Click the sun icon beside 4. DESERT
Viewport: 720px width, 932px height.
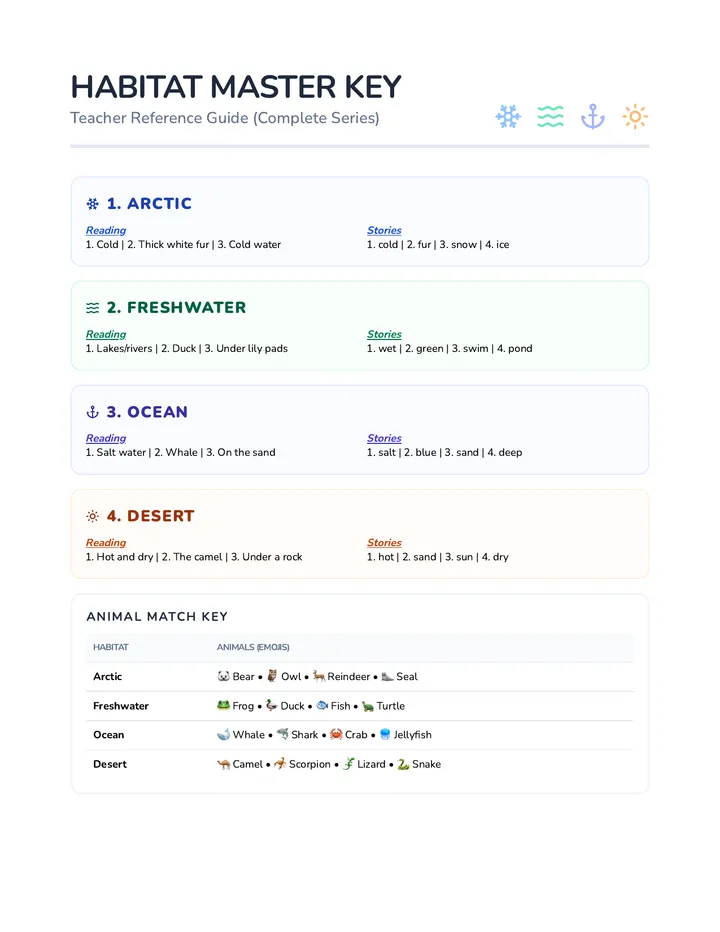pyautogui.click(x=93, y=516)
